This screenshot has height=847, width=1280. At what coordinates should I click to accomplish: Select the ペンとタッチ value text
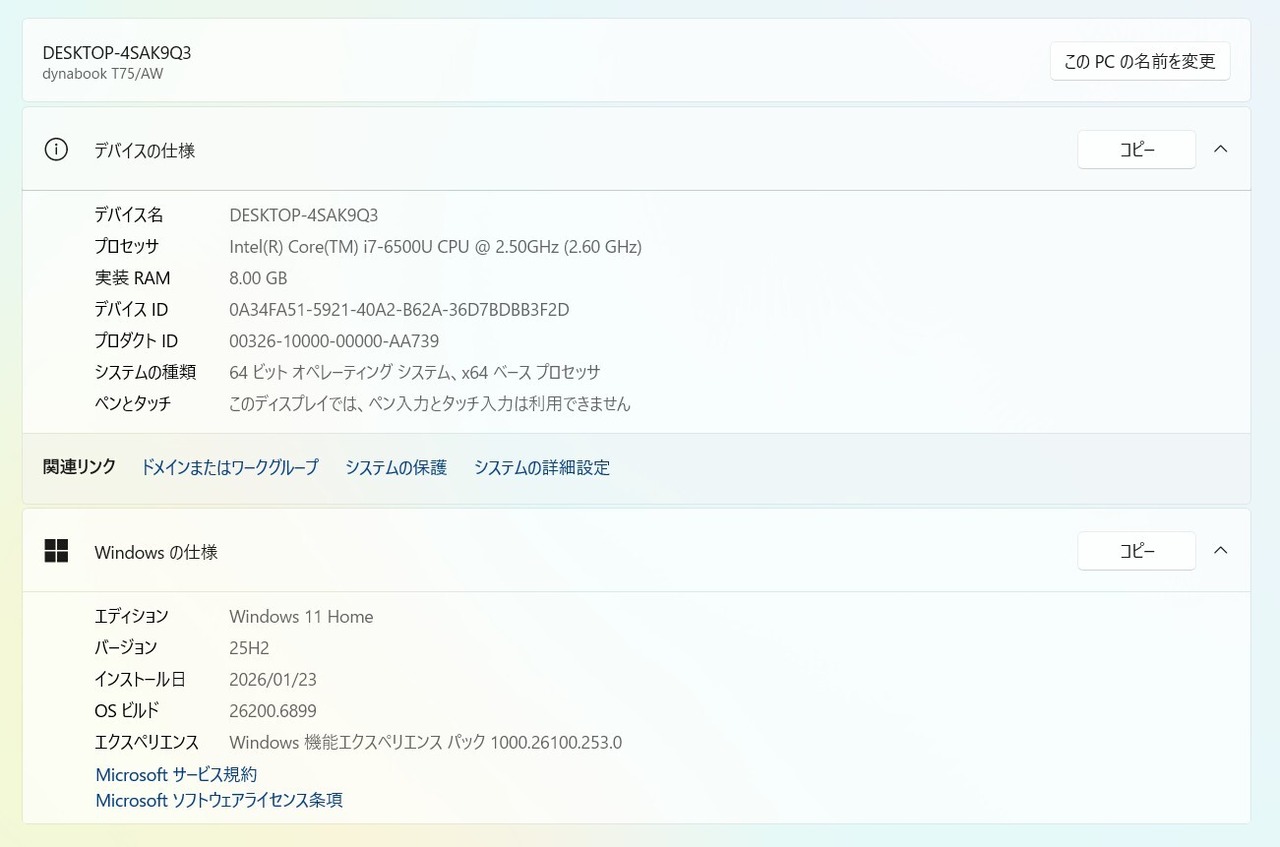click(x=430, y=404)
